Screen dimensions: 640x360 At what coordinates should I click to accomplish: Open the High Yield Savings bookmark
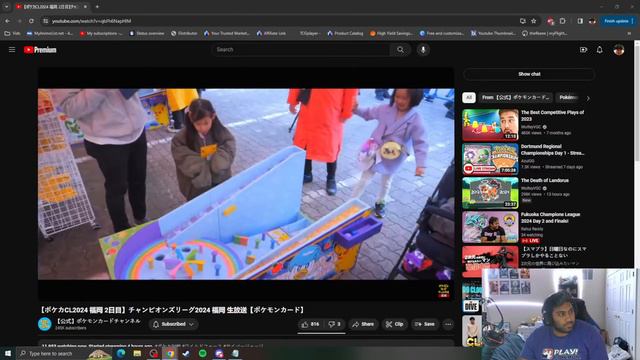[391, 33]
